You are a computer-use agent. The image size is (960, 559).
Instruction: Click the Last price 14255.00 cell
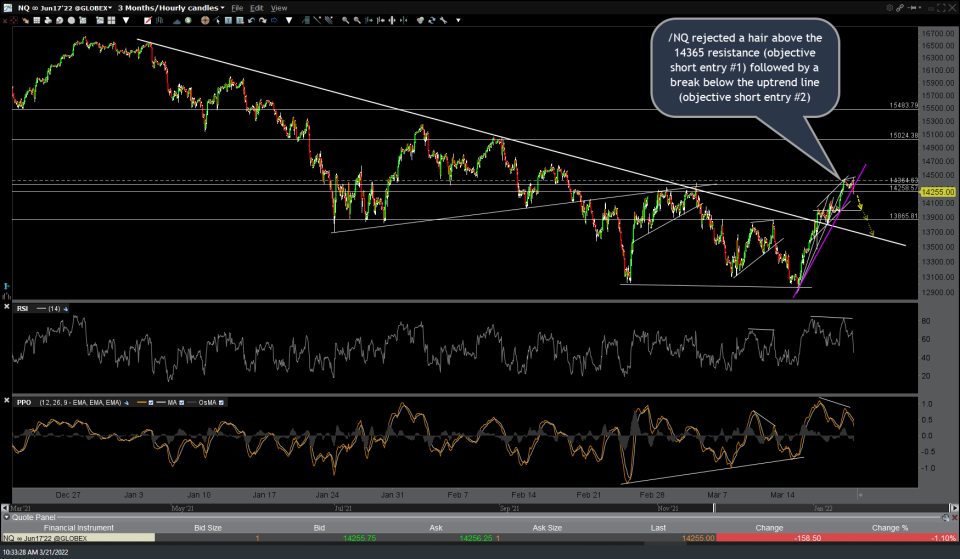[698, 538]
